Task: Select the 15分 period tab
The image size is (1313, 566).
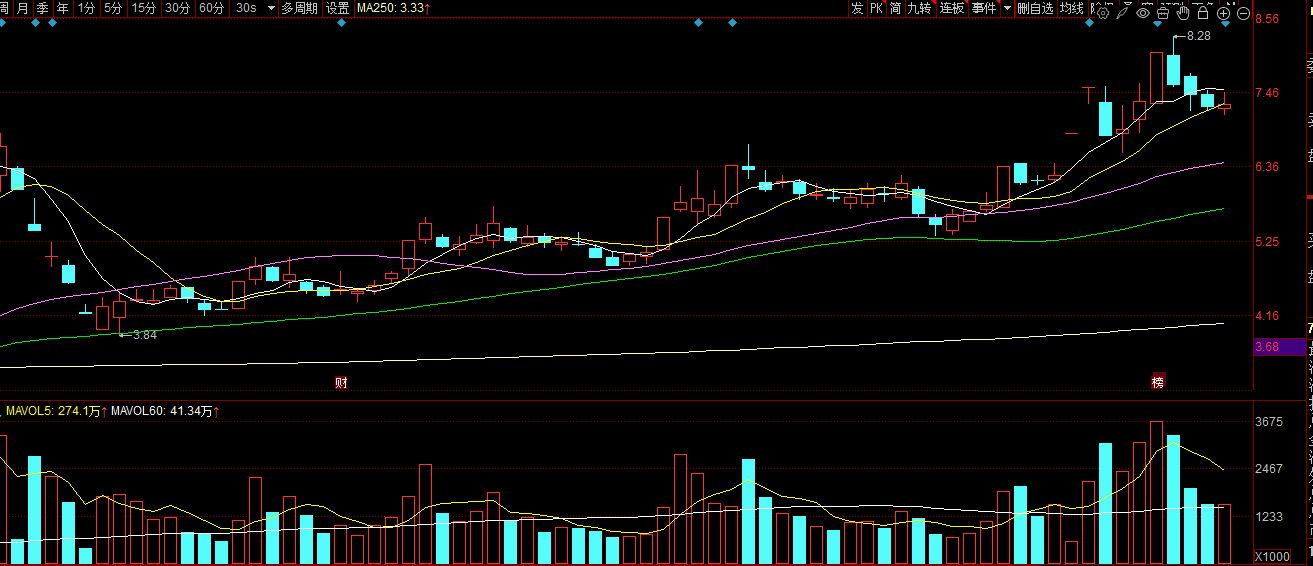Action: pos(144,8)
